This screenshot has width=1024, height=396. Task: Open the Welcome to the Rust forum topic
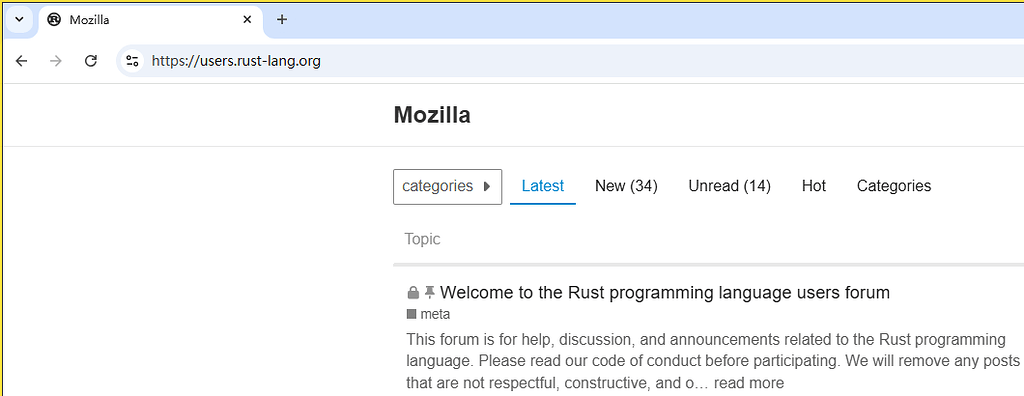tap(665, 292)
